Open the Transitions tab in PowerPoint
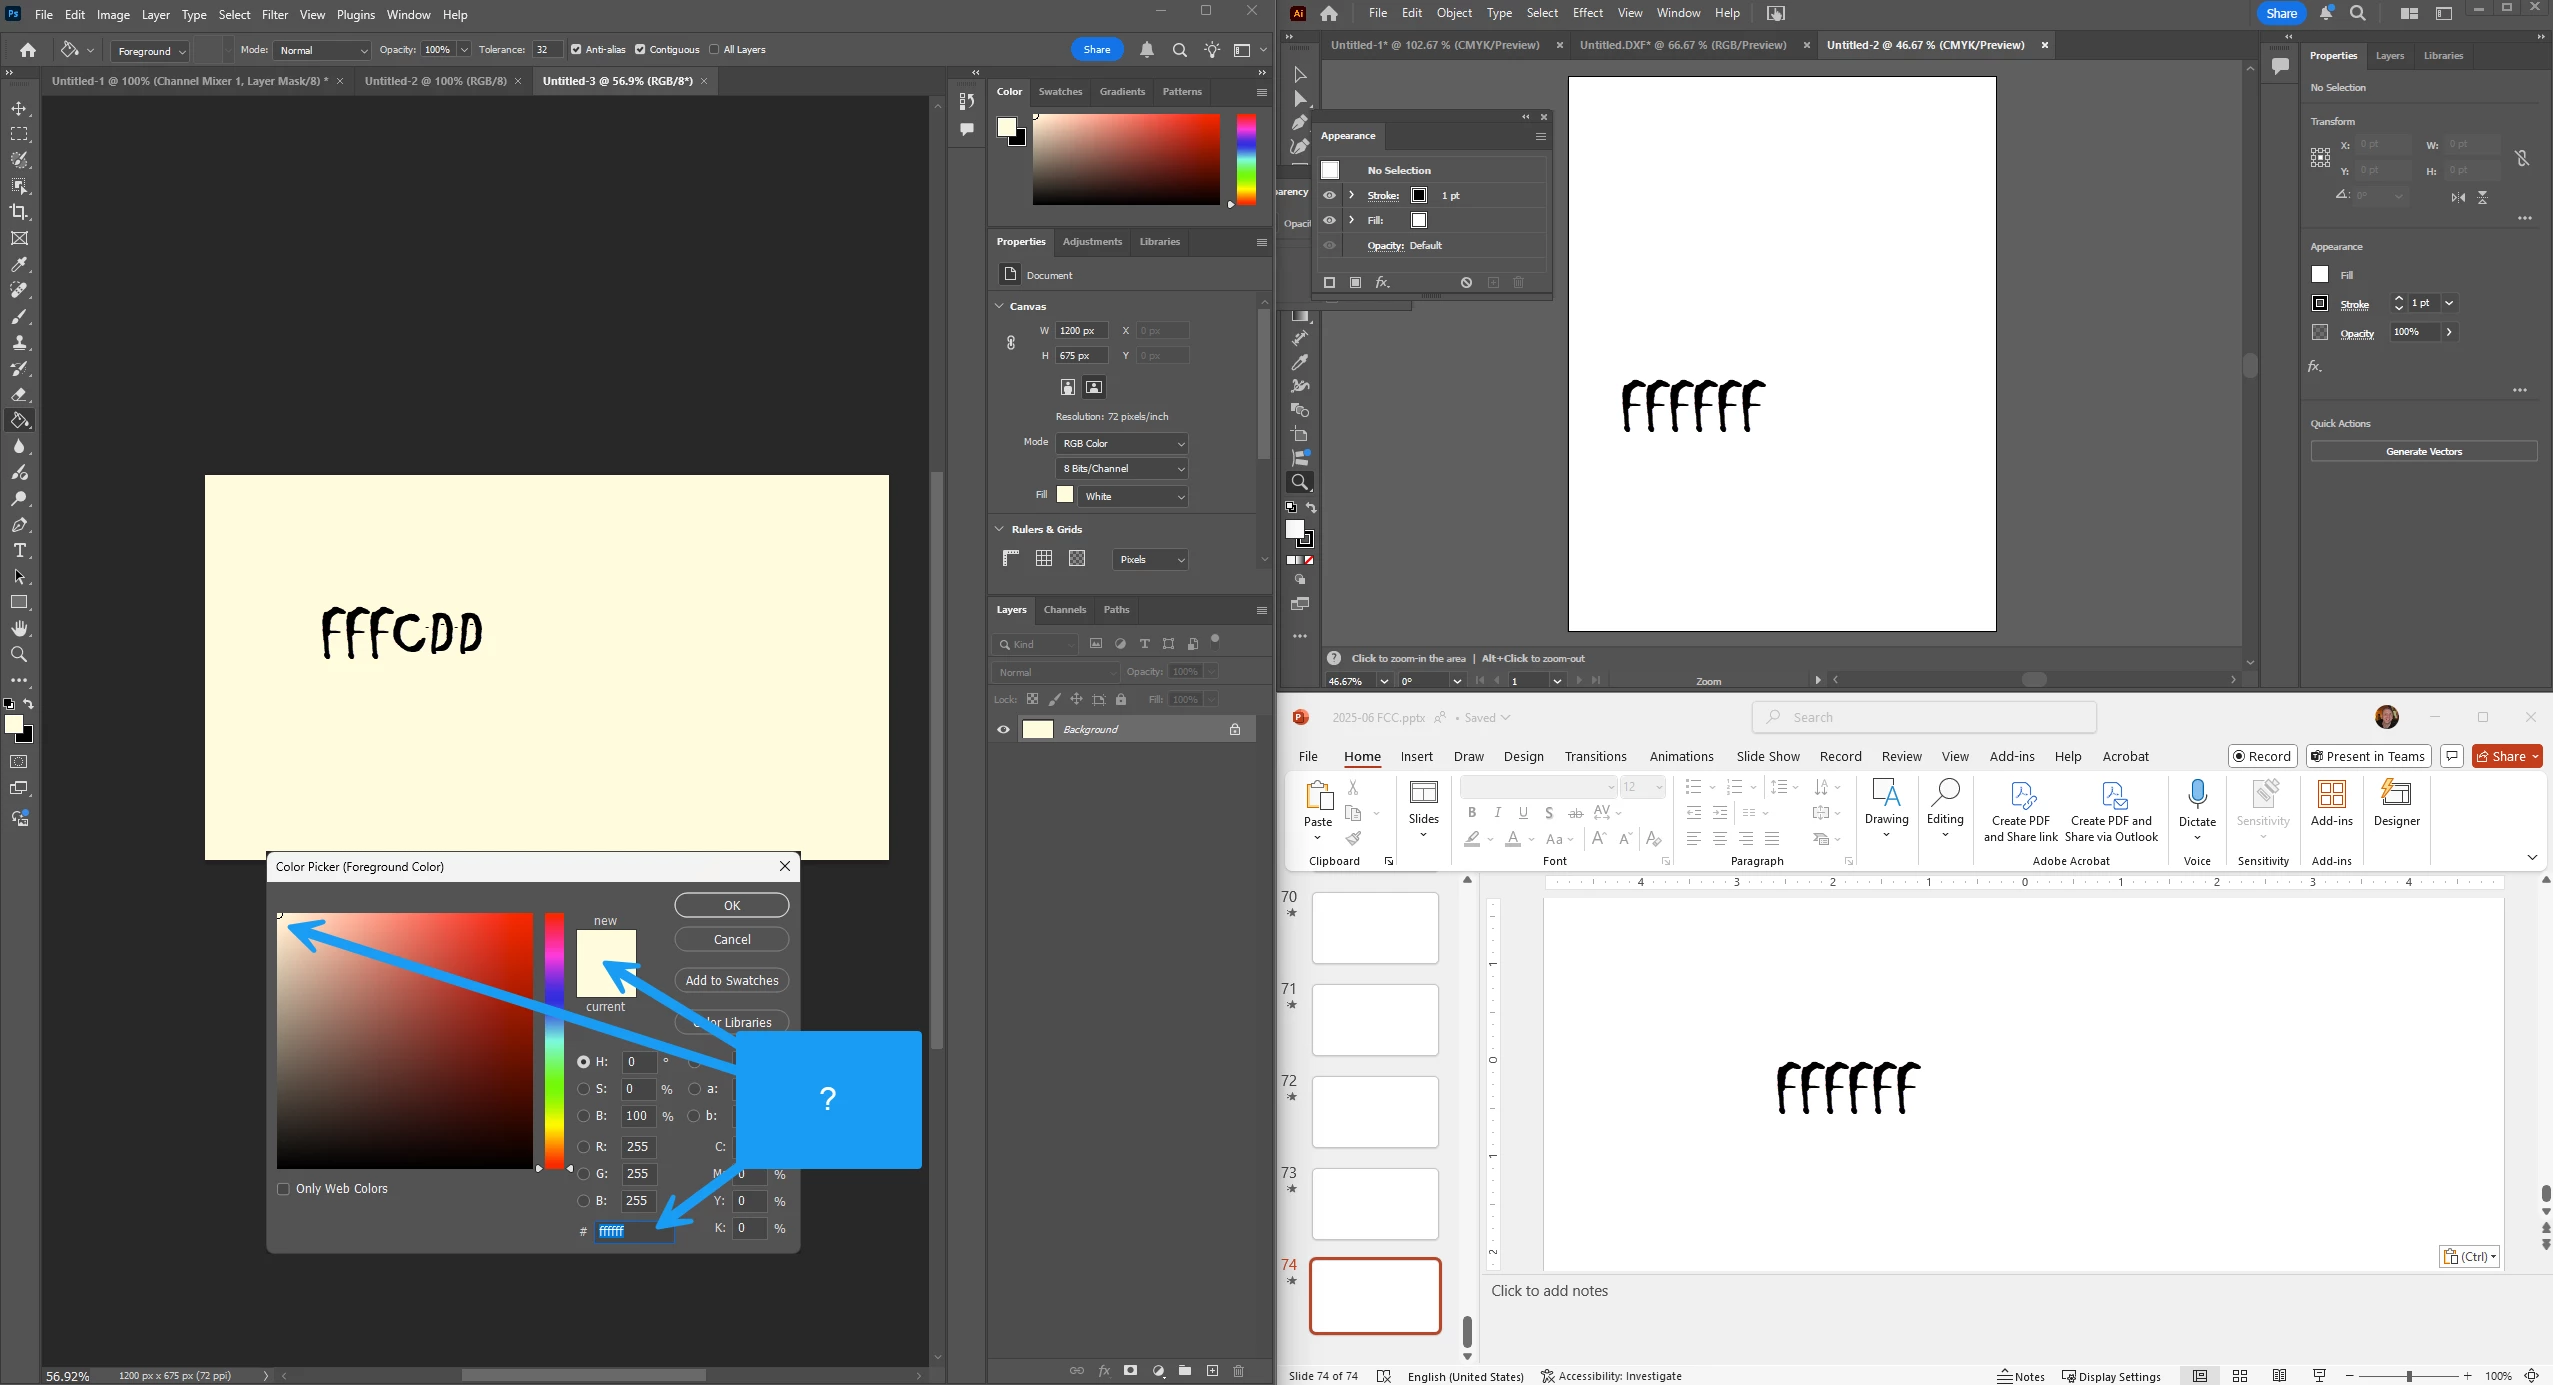 (x=1595, y=757)
